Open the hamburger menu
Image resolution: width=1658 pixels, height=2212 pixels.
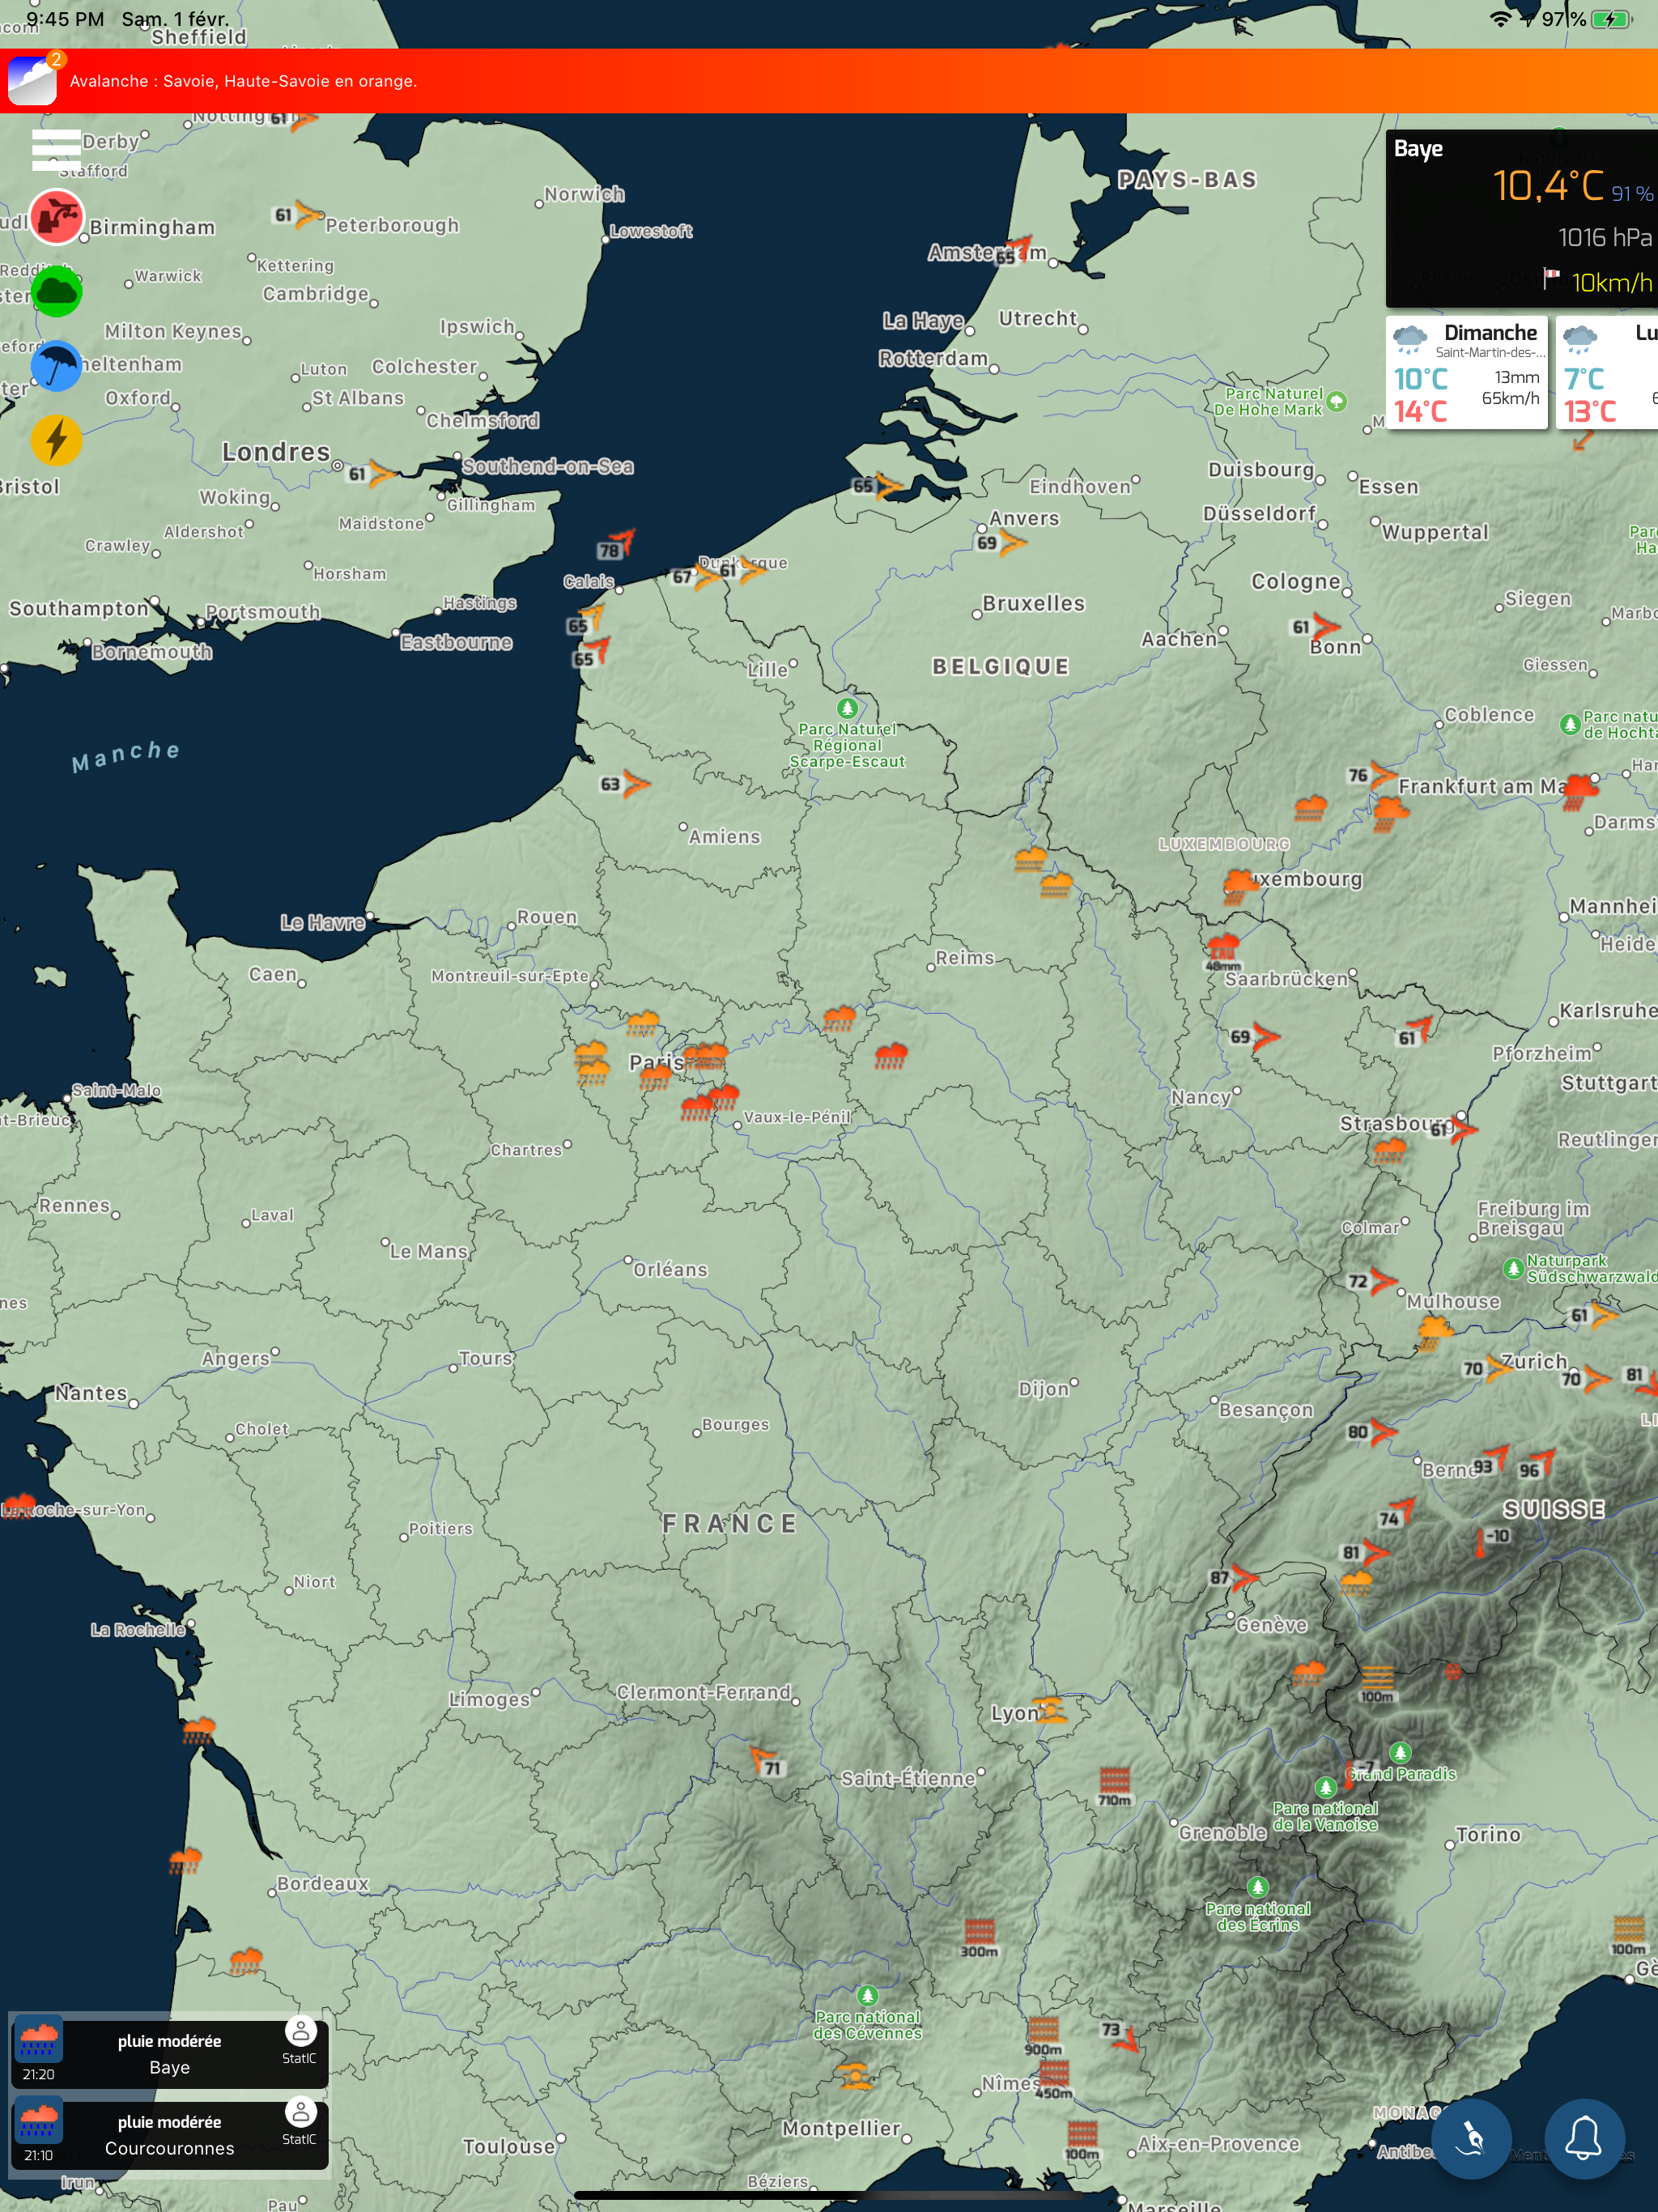(56, 150)
